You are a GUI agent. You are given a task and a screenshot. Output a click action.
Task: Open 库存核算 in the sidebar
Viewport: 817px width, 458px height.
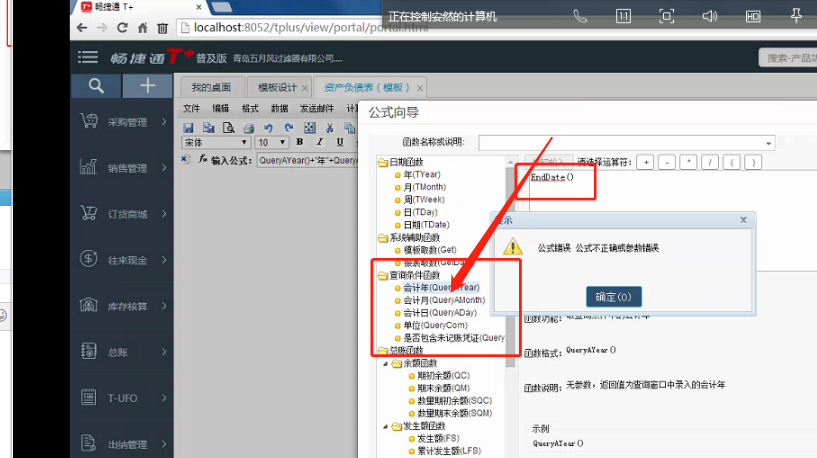click(x=122, y=306)
